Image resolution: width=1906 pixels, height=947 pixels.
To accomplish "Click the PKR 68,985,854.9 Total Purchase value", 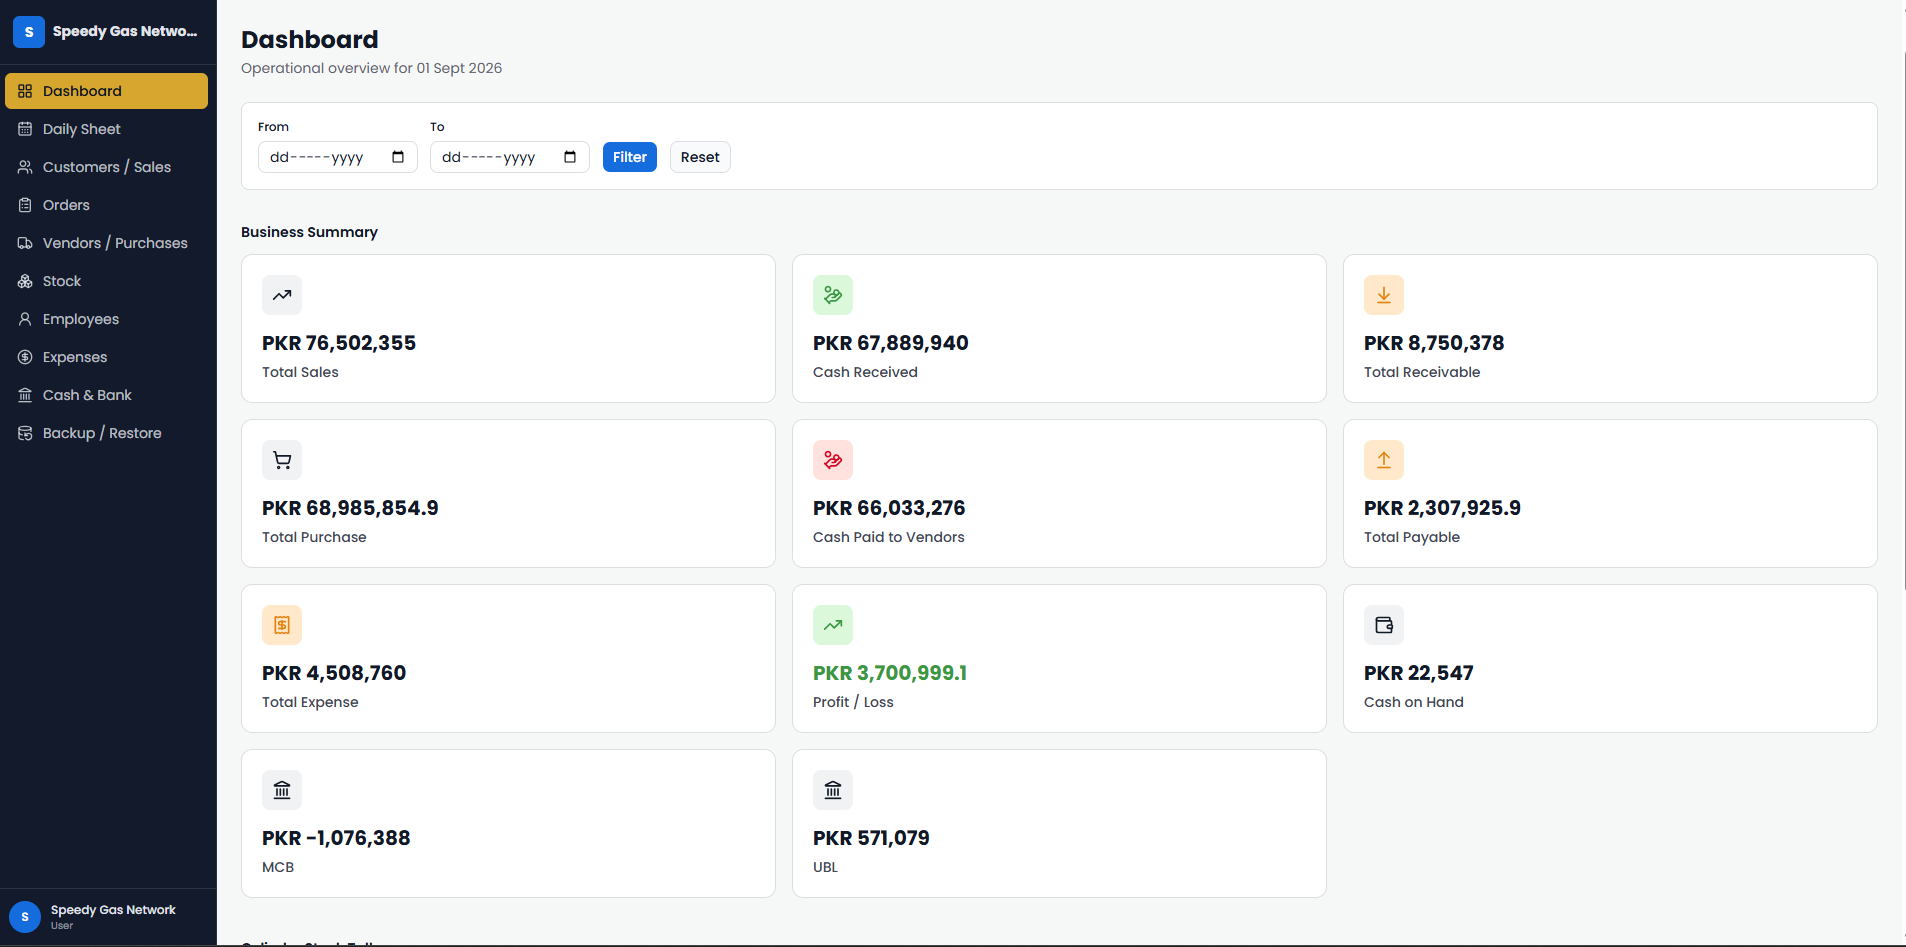I will click(x=350, y=508).
